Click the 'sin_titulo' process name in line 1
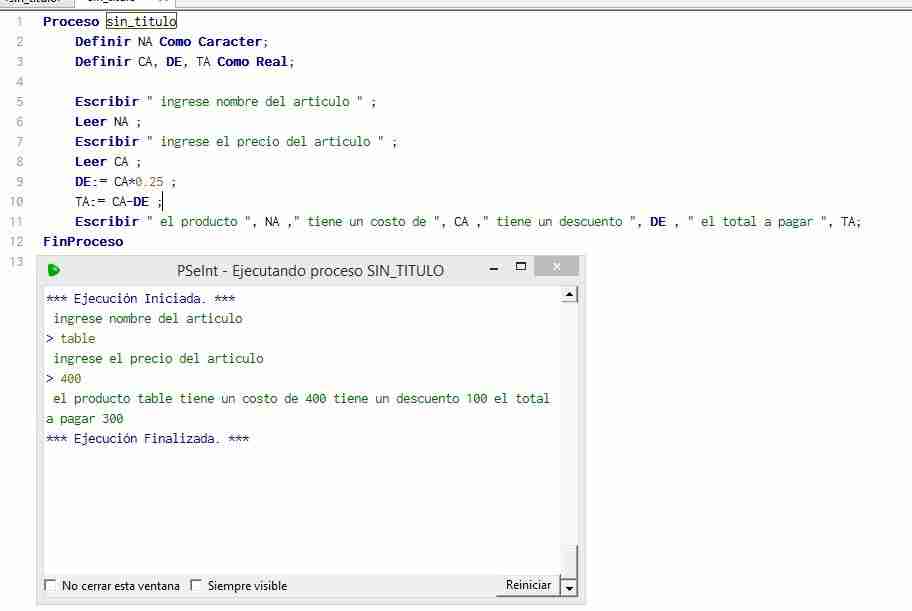Image resolution: width=912 pixels, height=611 pixels. (x=141, y=22)
